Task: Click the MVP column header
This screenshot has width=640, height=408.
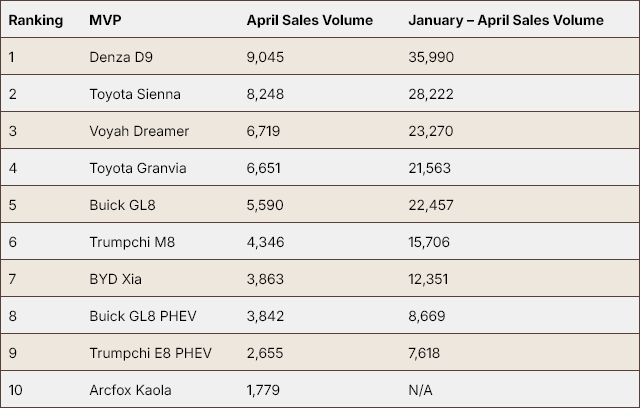Action: point(104,20)
